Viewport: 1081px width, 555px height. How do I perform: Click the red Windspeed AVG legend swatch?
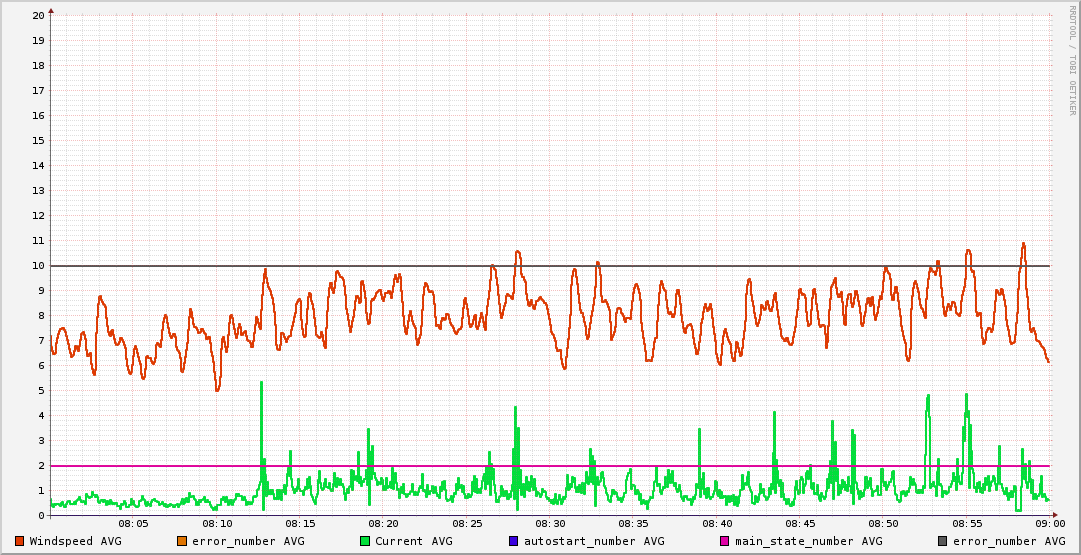(20, 541)
